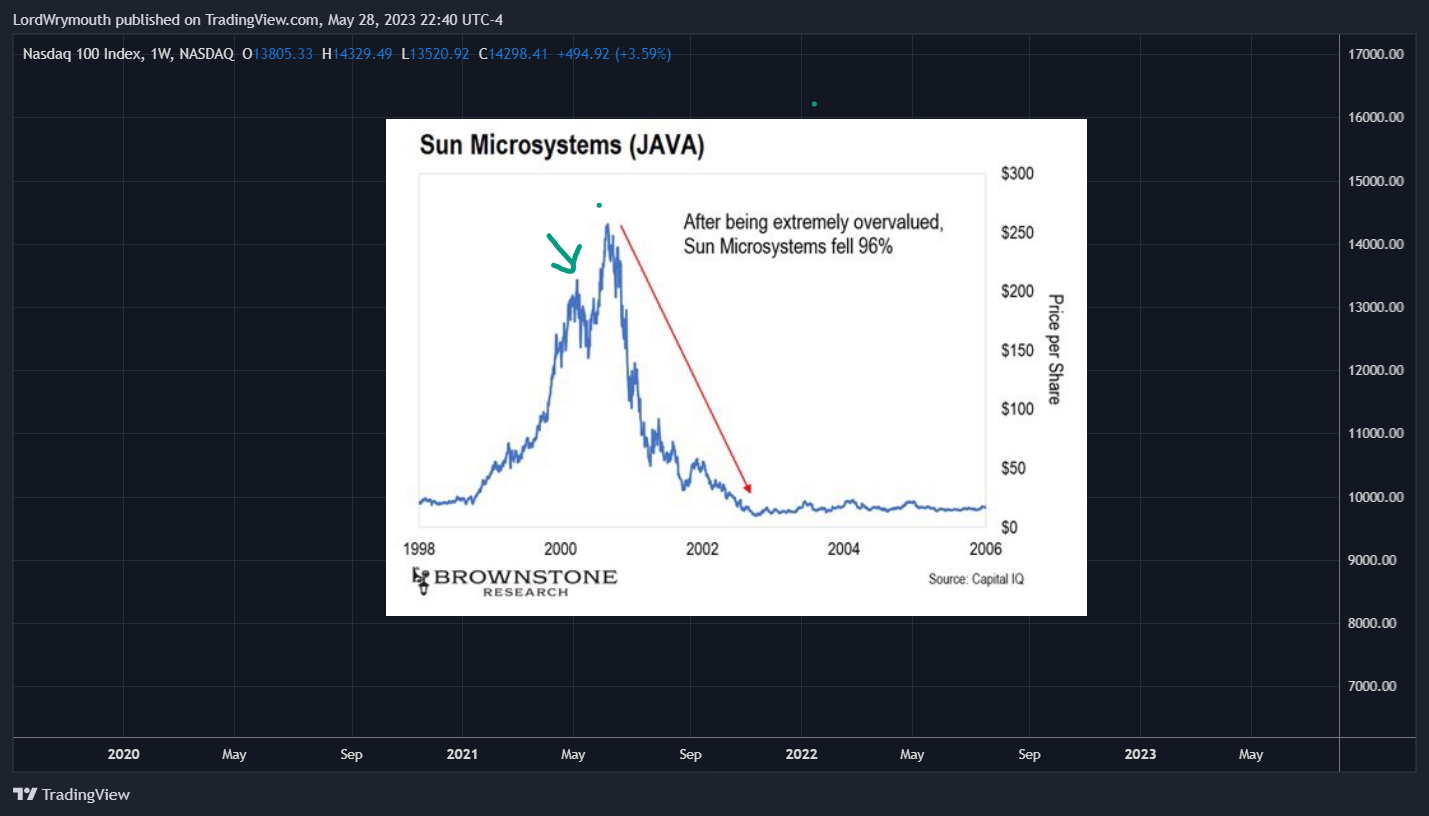The image size is (1429, 816).
Task: Click the high value H14329.49
Action: point(358,53)
